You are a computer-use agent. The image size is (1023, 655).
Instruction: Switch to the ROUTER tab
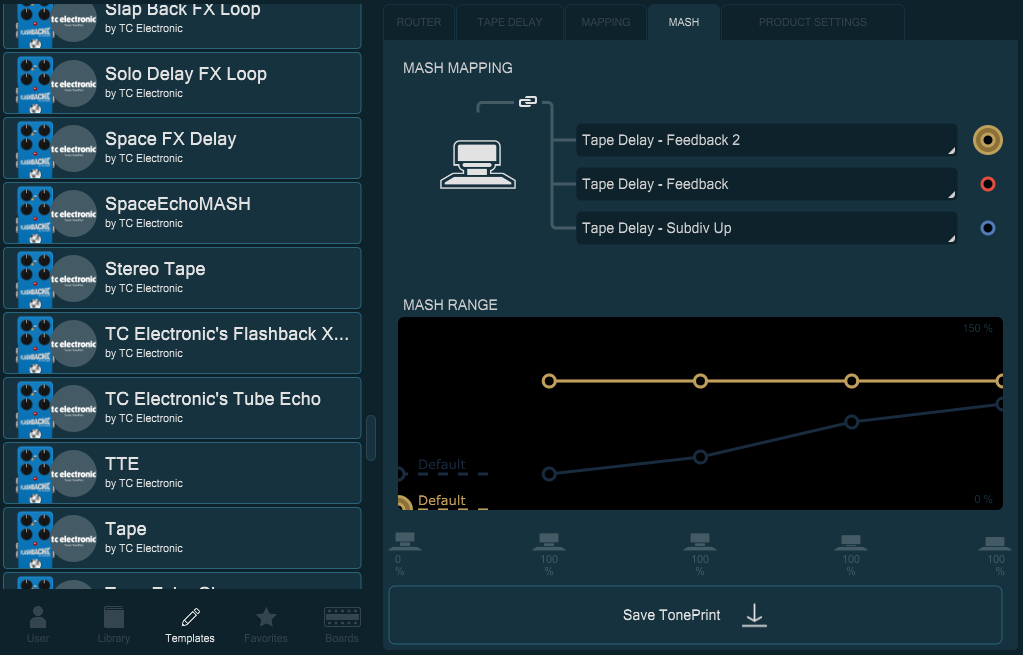419,22
